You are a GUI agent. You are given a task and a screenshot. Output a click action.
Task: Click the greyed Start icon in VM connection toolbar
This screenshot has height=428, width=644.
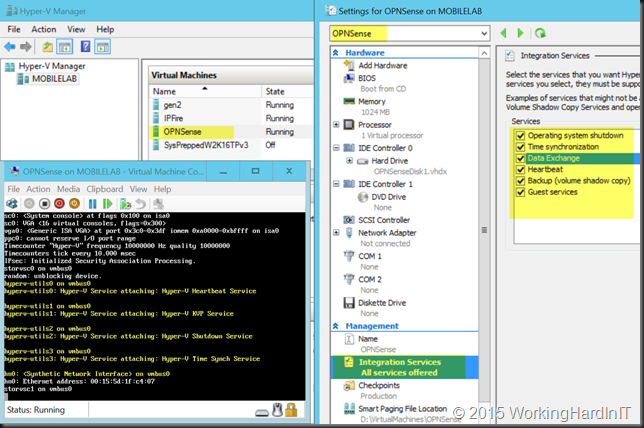(x=29, y=203)
